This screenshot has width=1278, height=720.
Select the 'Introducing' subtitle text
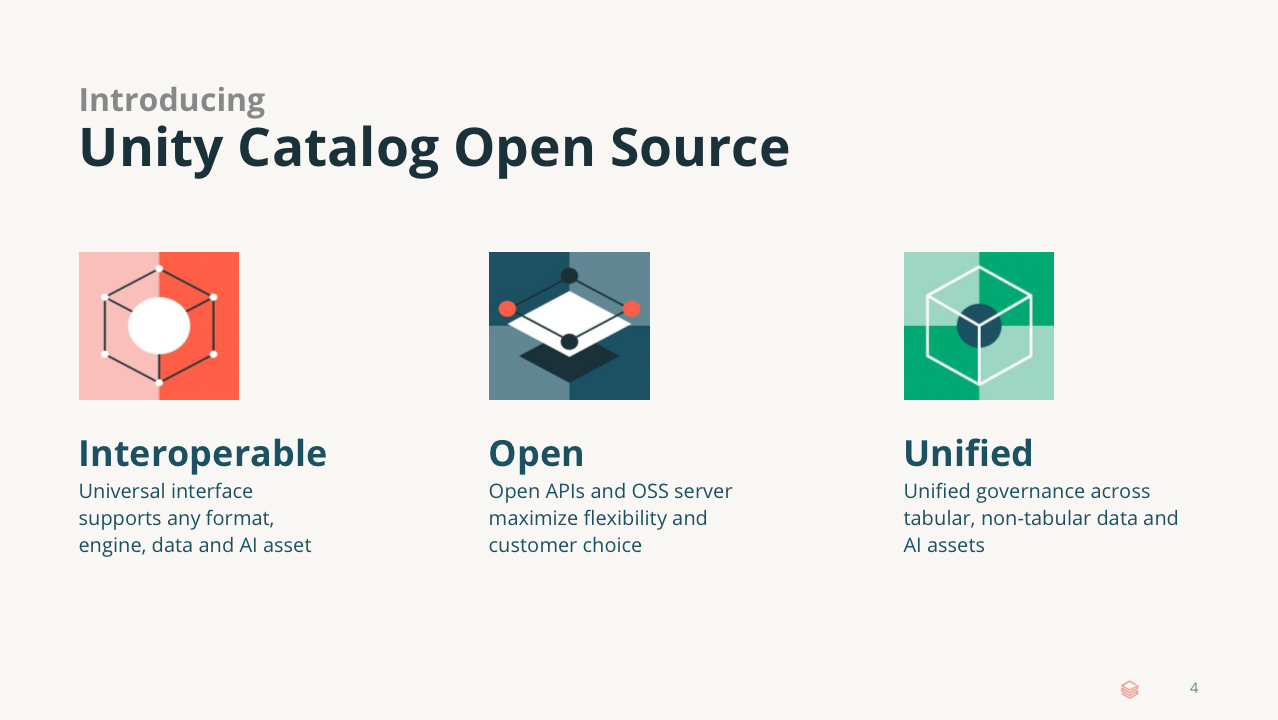(x=172, y=100)
